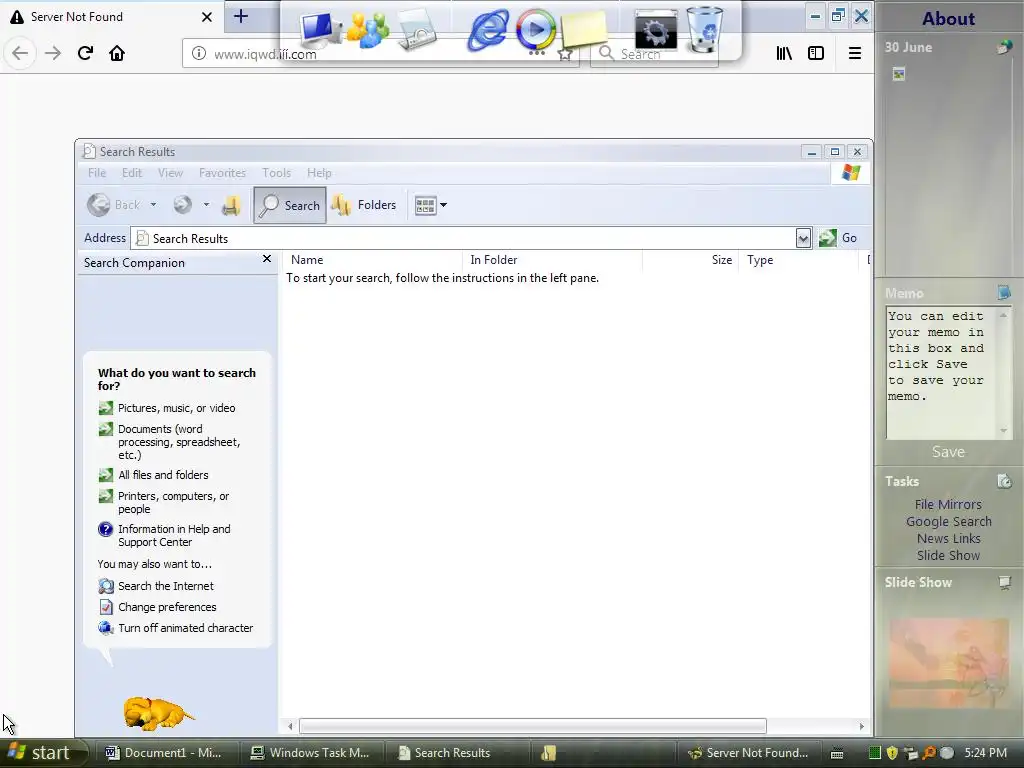Expand the Address bar dropdown
This screenshot has height=768, width=1024.
[803, 238]
